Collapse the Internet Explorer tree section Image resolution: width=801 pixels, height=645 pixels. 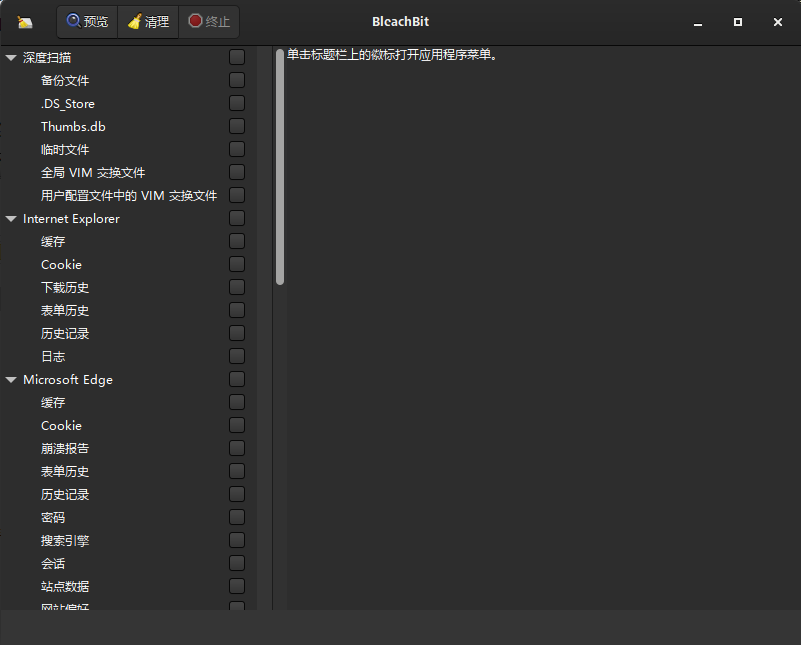[11, 218]
